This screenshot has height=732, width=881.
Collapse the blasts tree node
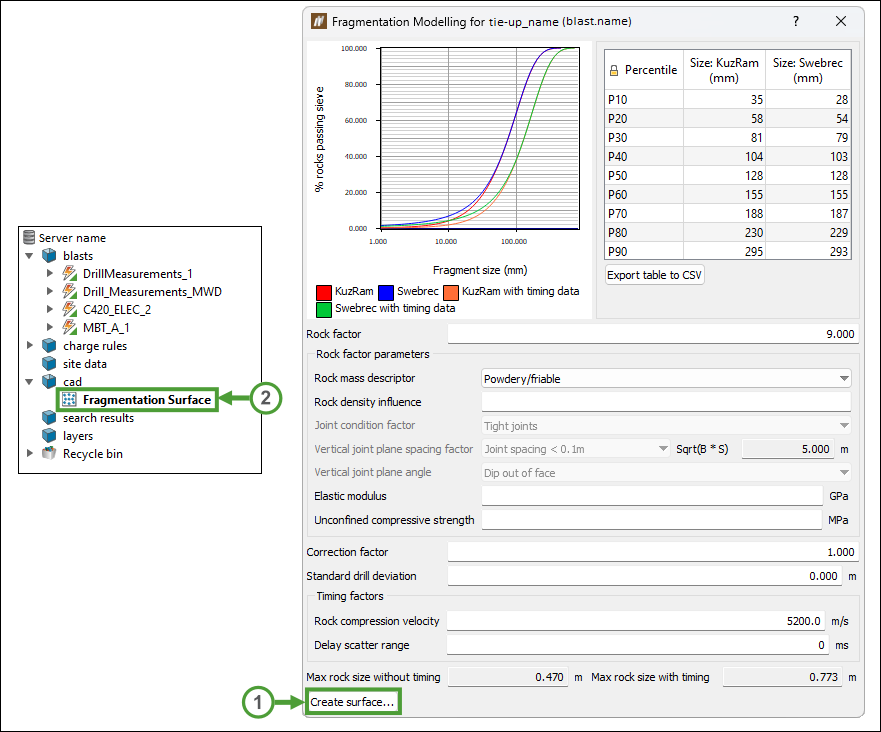29,256
